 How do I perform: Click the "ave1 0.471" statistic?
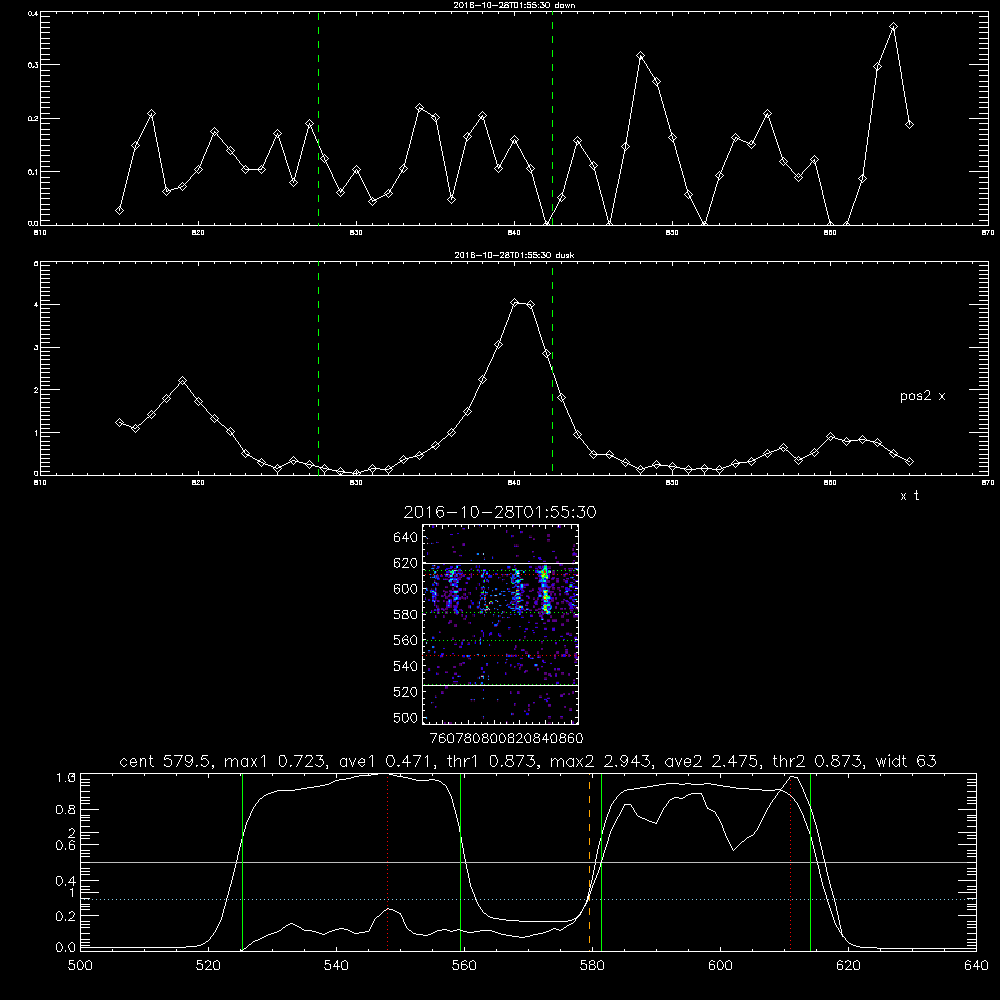385,761
